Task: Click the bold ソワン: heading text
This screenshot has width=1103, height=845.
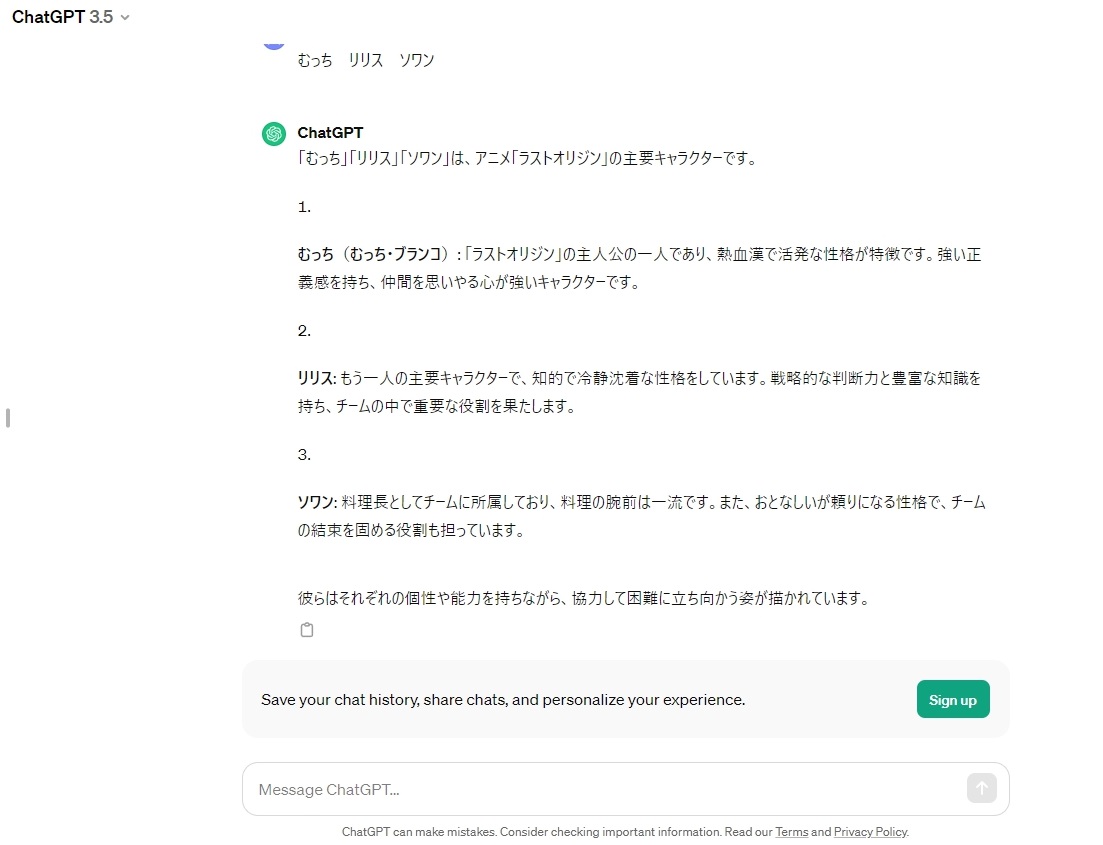Action: click(316, 503)
